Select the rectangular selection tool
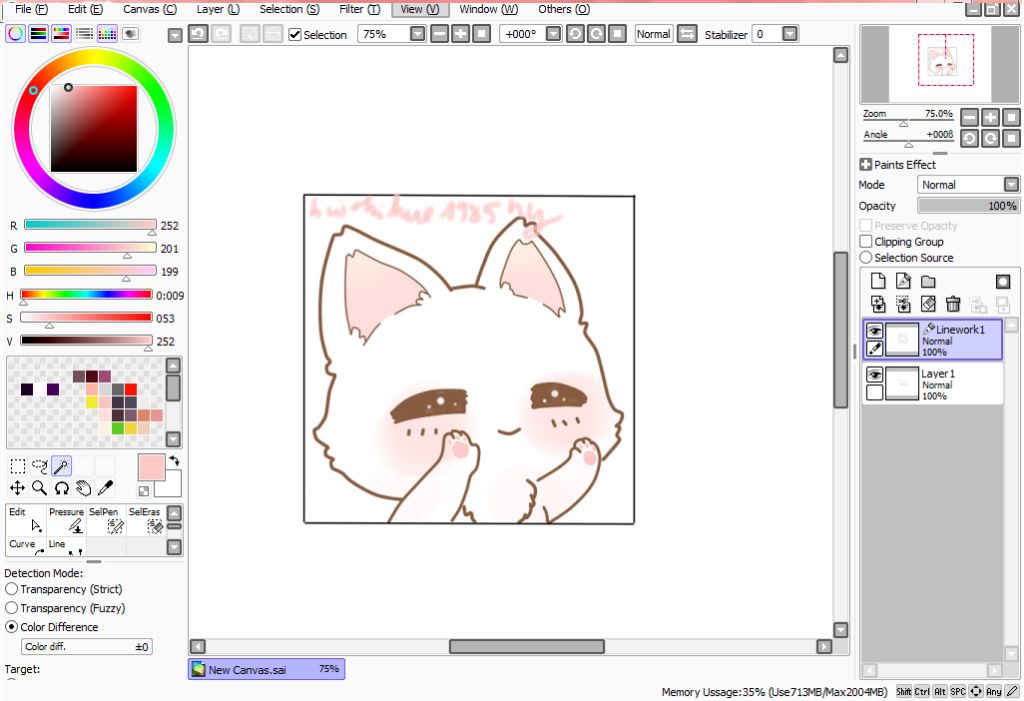The width and height of the screenshot is (1024, 701). coord(18,466)
